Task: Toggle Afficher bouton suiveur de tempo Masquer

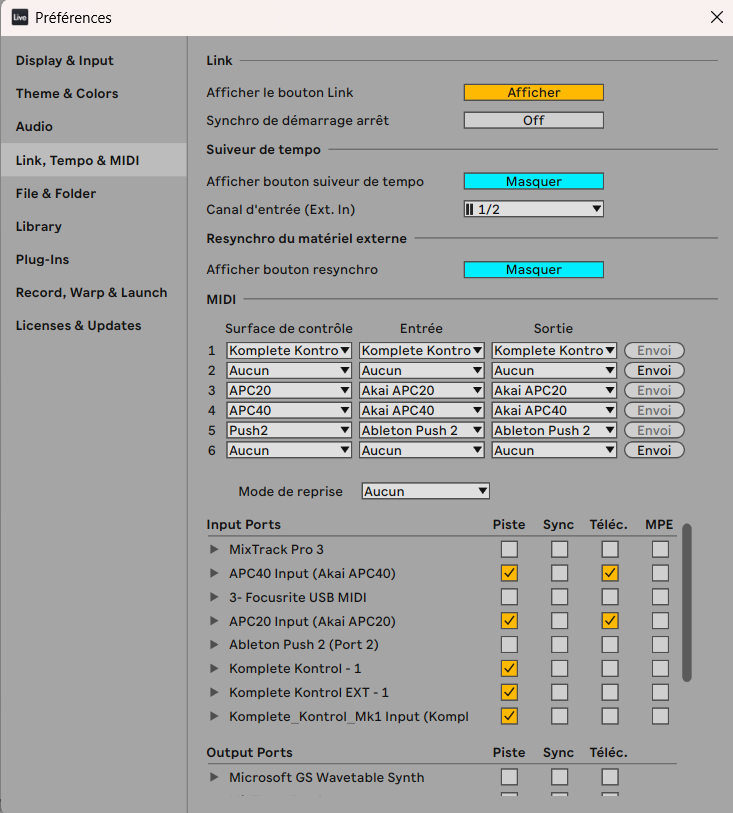Action: coord(533,181)
